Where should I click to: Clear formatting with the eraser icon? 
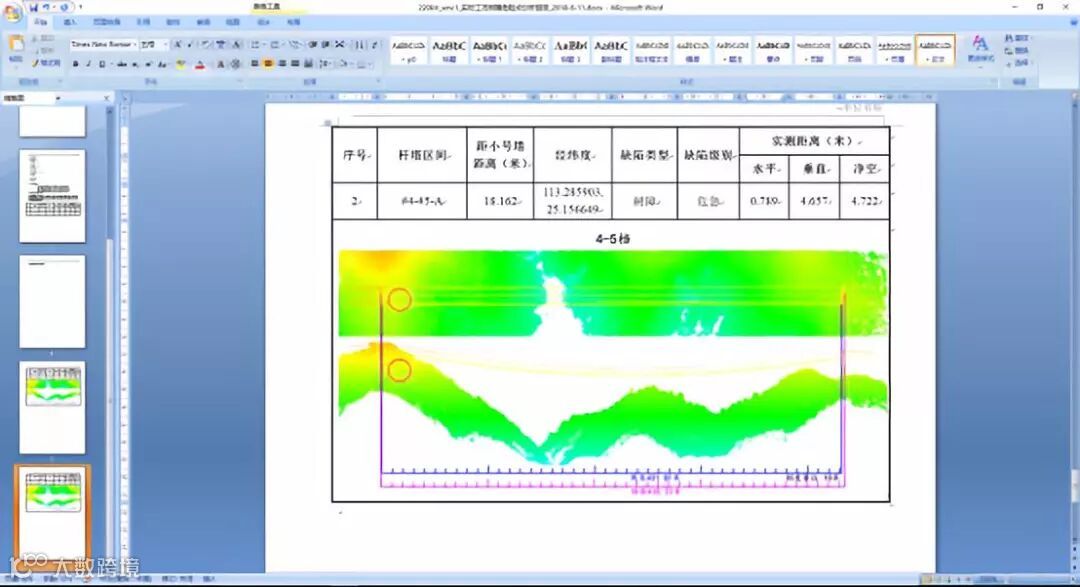(205, 44)
